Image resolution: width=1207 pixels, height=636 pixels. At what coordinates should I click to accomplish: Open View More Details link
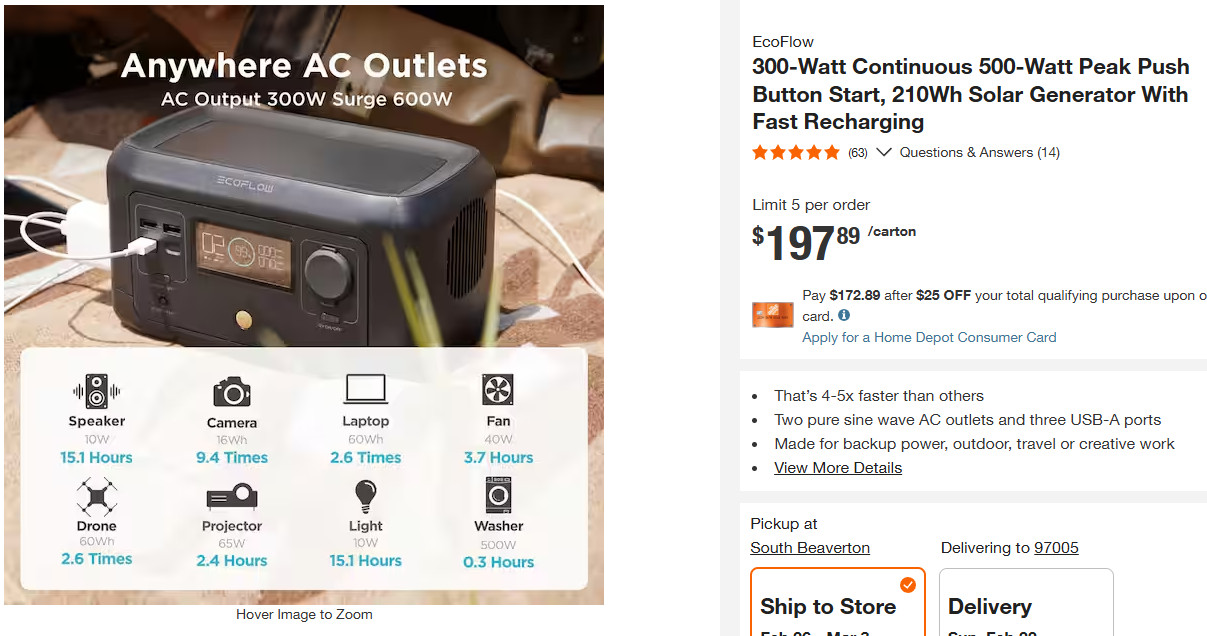click(838, 467)
